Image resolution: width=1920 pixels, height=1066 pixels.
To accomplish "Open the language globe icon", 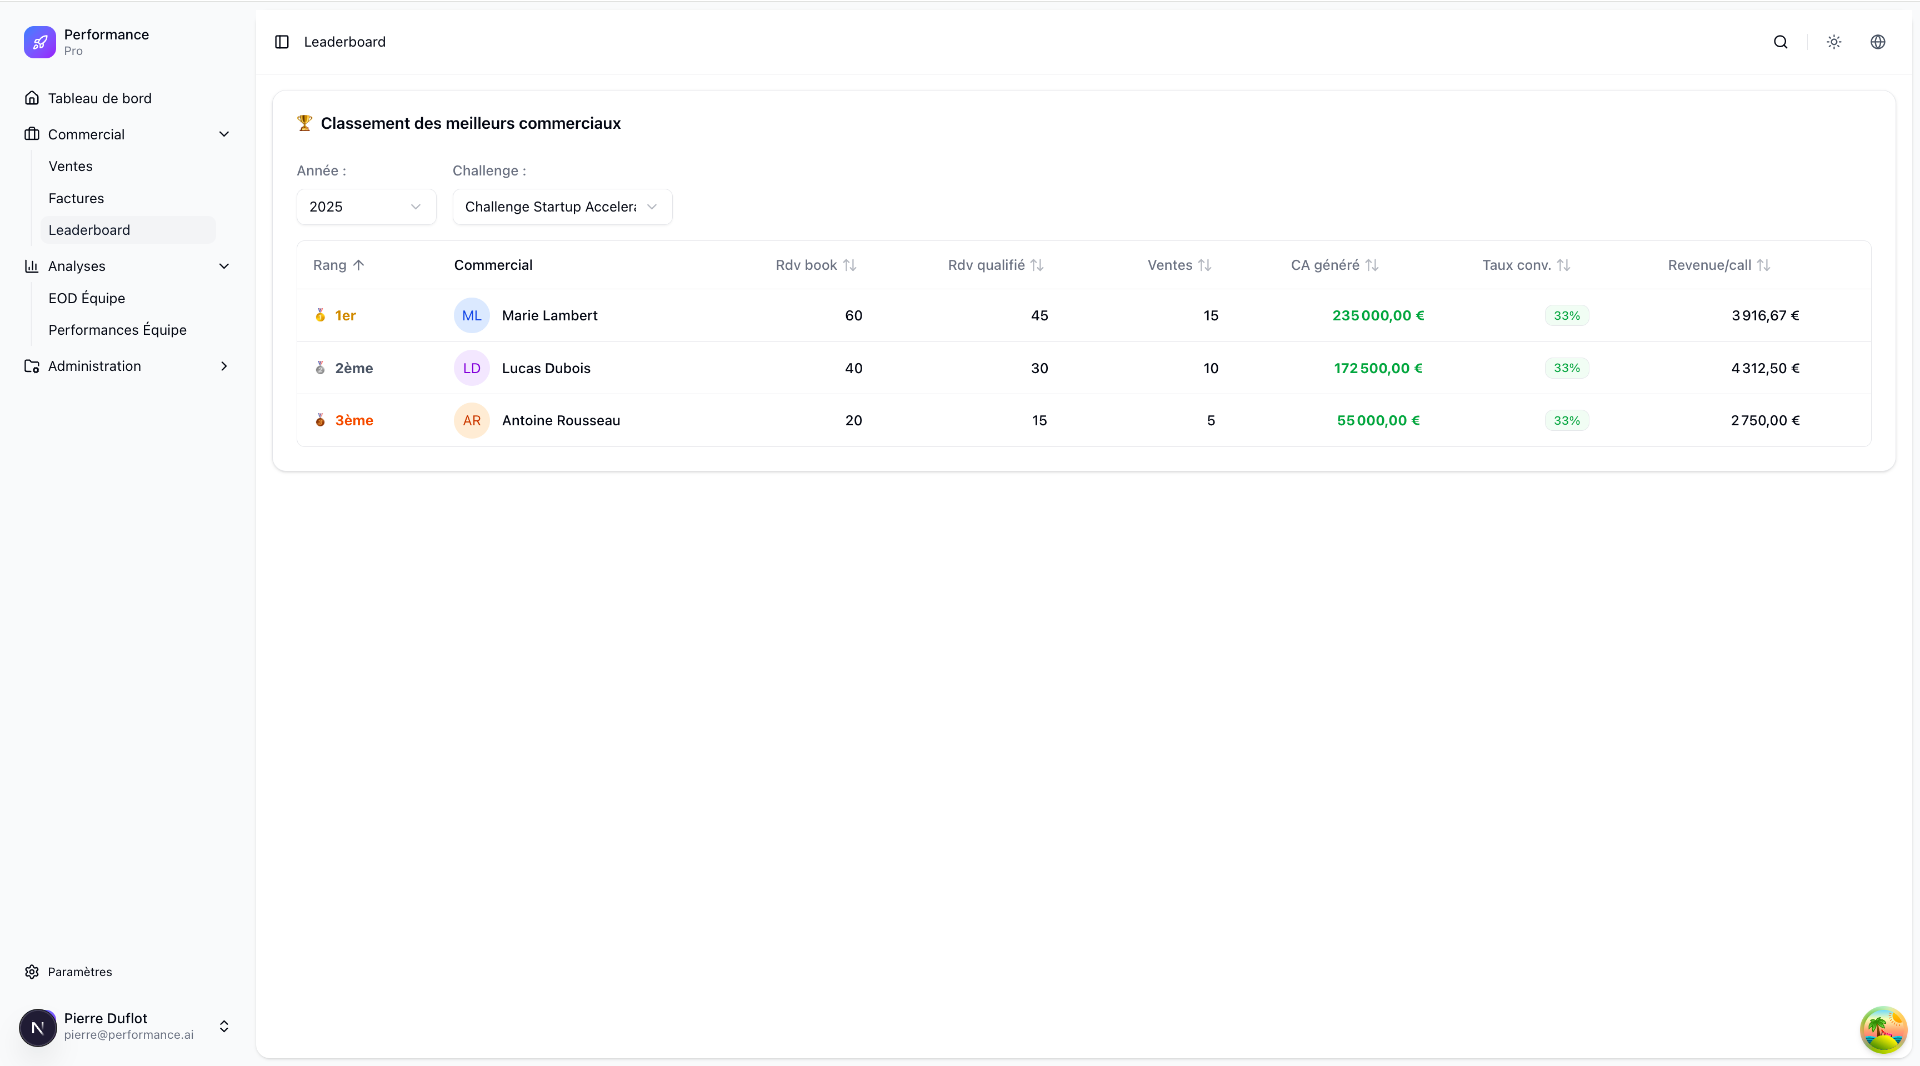I will click(x=1877, y=42).
